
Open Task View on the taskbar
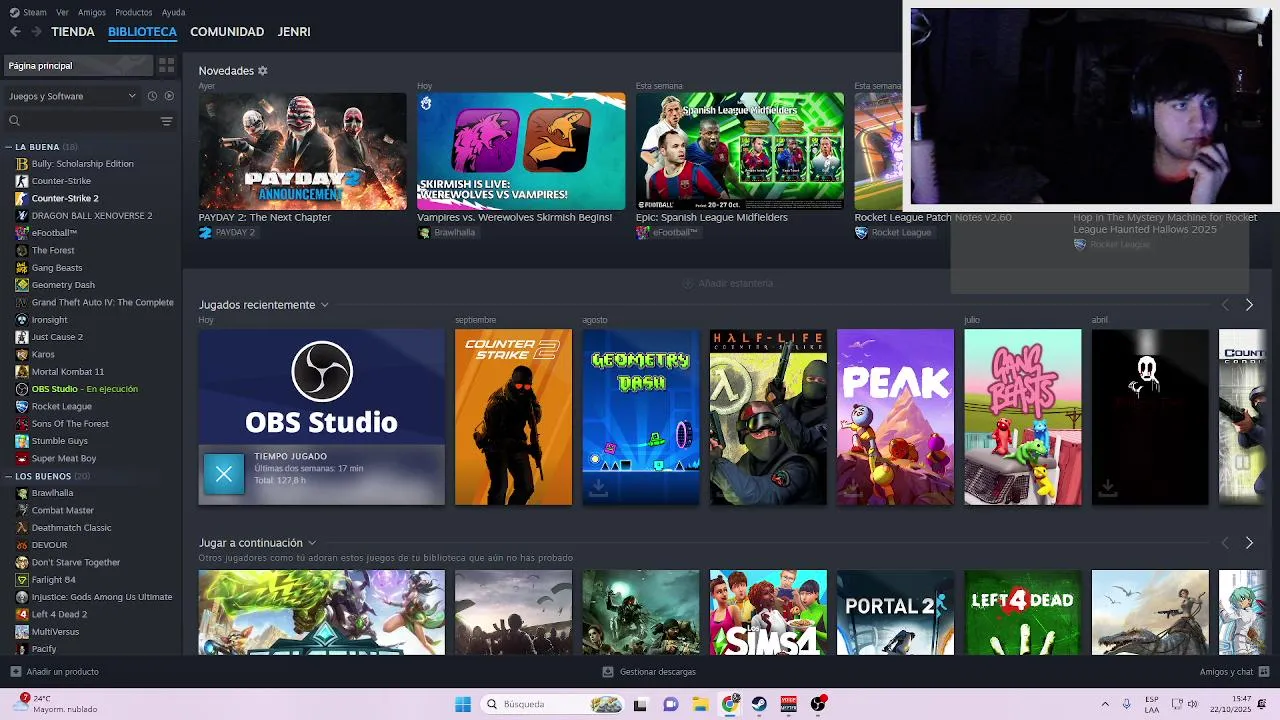click(640, 704)
